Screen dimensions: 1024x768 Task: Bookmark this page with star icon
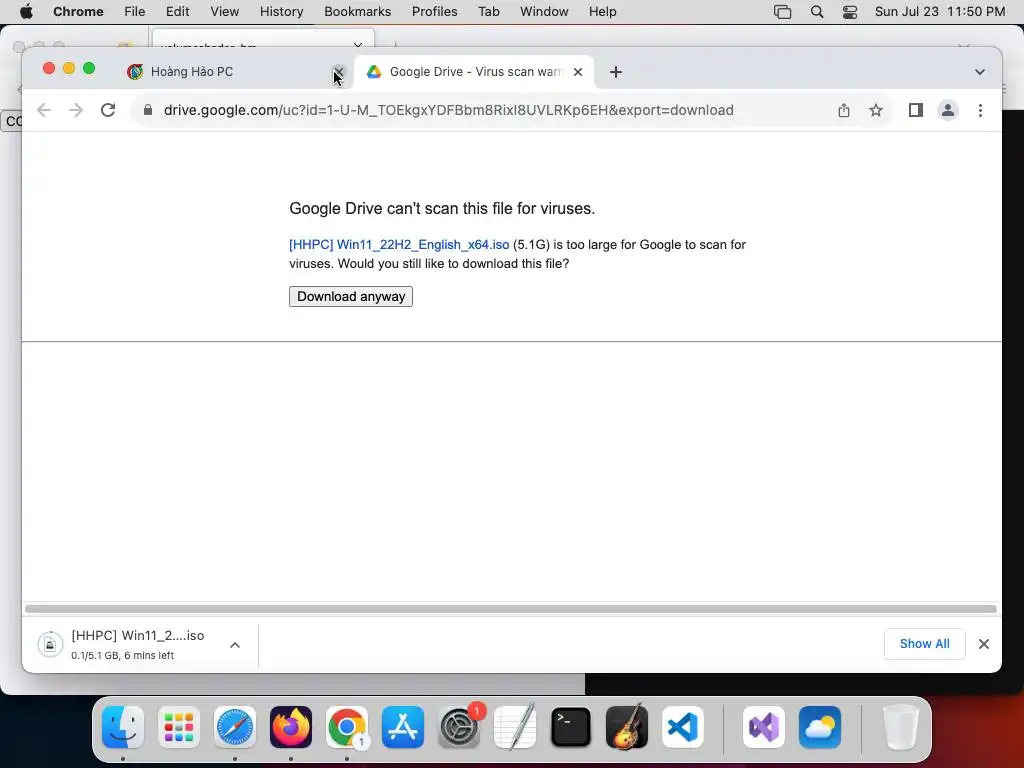[876, 110]
